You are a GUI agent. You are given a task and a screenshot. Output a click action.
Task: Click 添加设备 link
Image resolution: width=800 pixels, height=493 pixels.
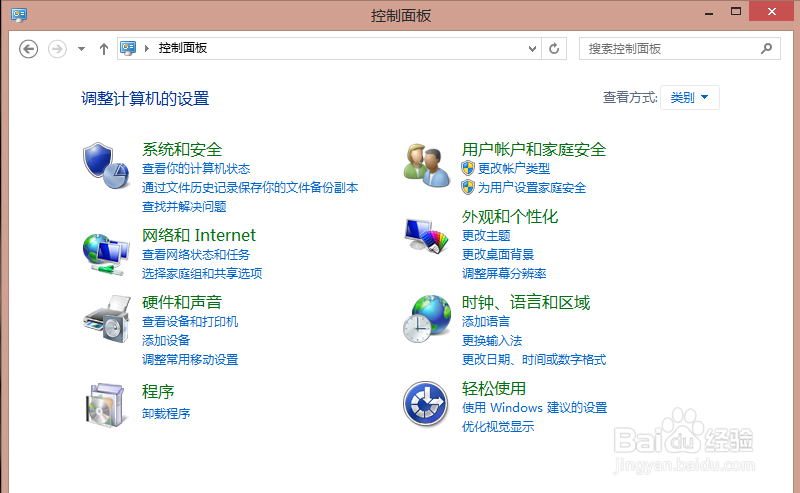point(166,340)
